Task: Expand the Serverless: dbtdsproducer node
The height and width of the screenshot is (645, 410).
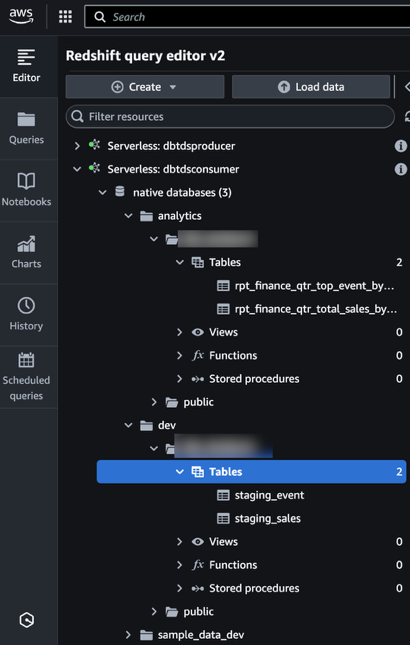Action: pos(77,146)
